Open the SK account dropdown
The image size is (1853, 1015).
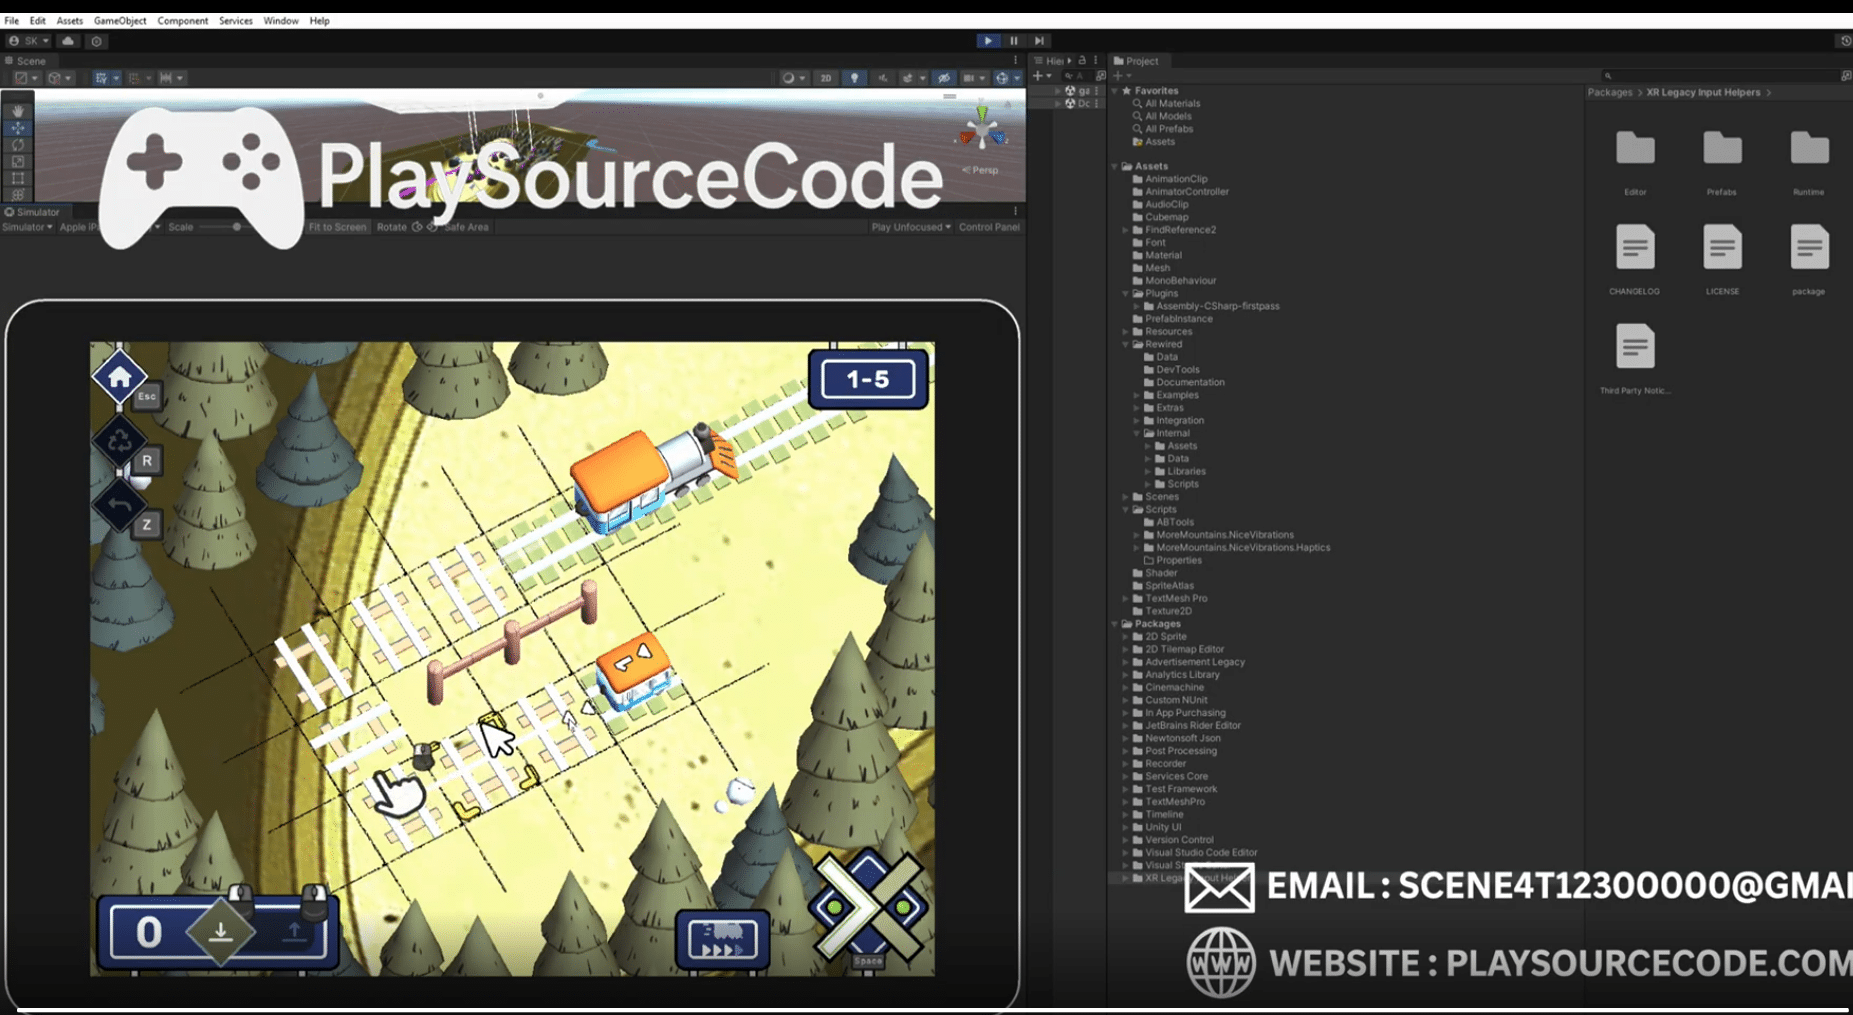[x=29, y=41]
